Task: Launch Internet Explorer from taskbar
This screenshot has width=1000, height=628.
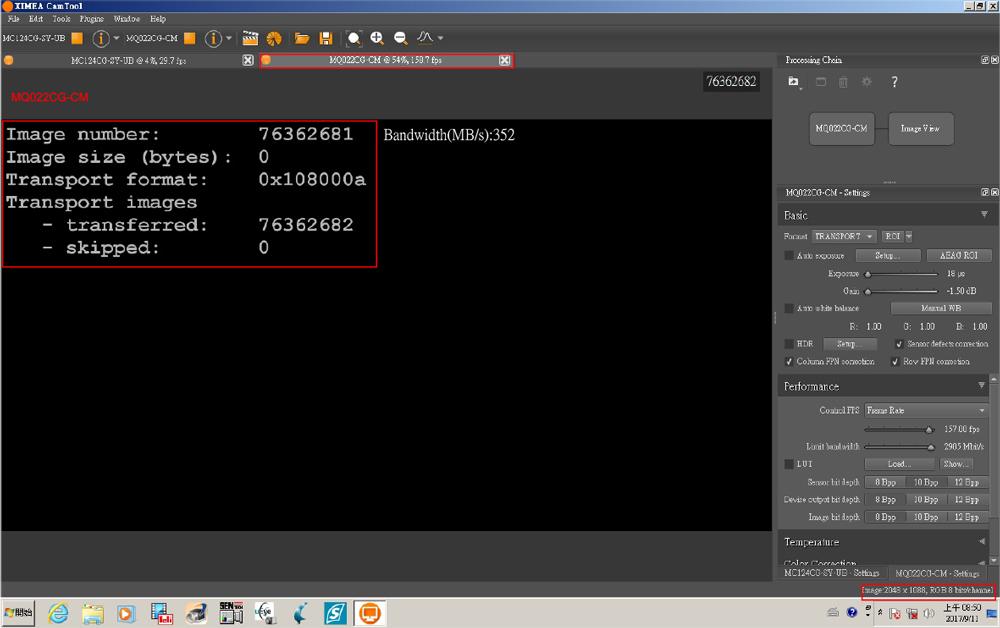Action: [59, 613]
